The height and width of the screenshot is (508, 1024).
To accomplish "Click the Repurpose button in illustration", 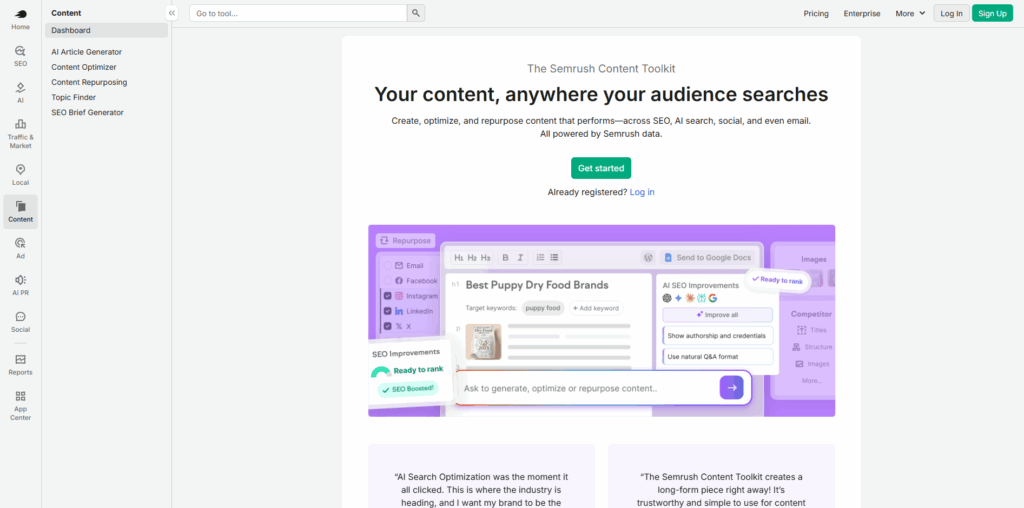I will pos(405,240).
